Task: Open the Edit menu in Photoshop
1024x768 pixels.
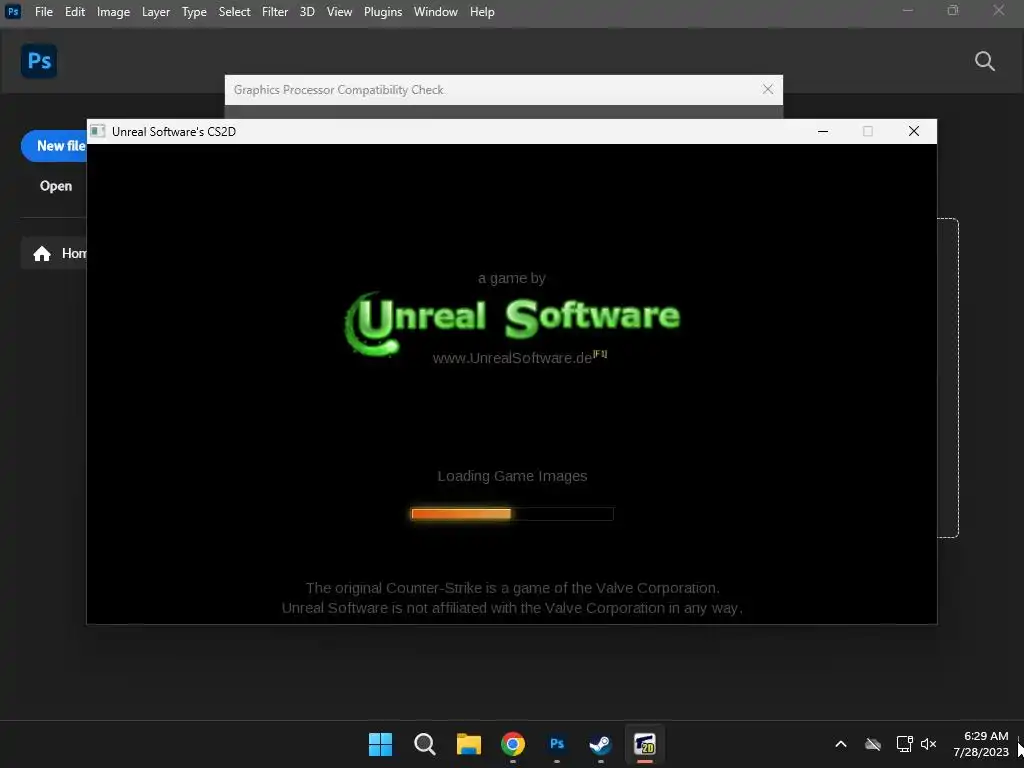Action: point(74,12)
